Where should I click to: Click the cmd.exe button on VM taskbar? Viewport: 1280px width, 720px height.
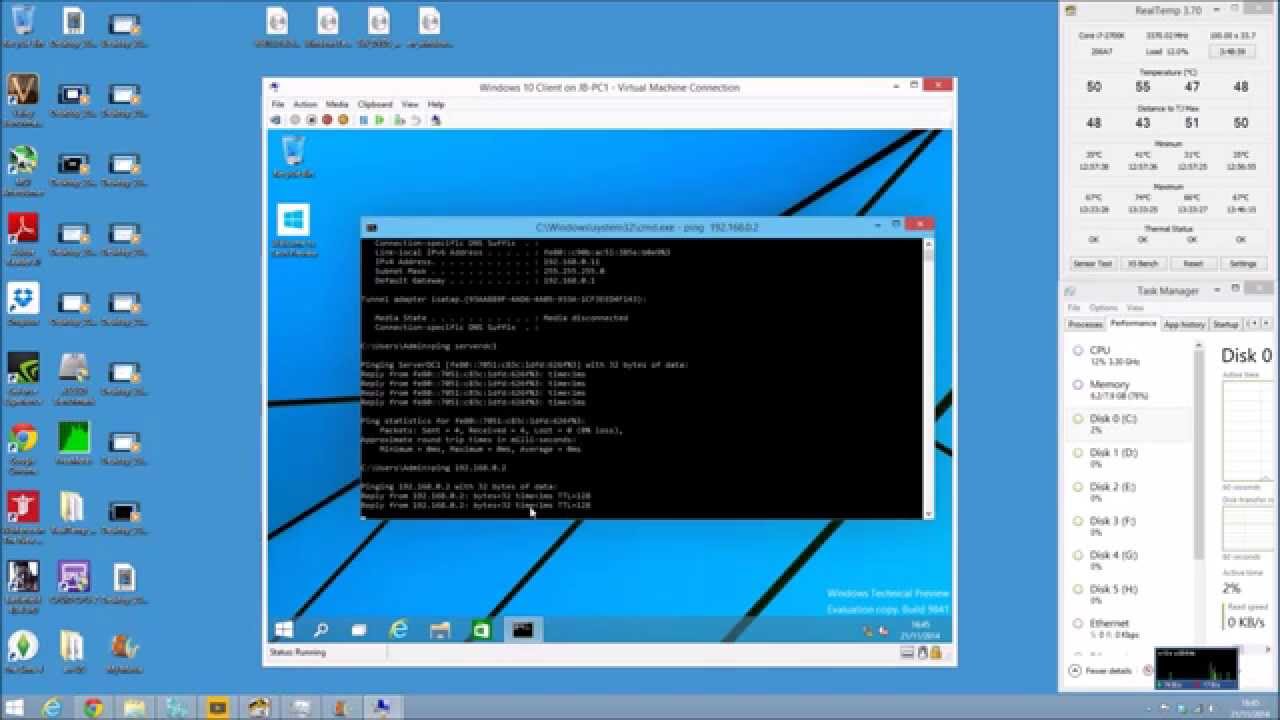click(x=522, y=630)
